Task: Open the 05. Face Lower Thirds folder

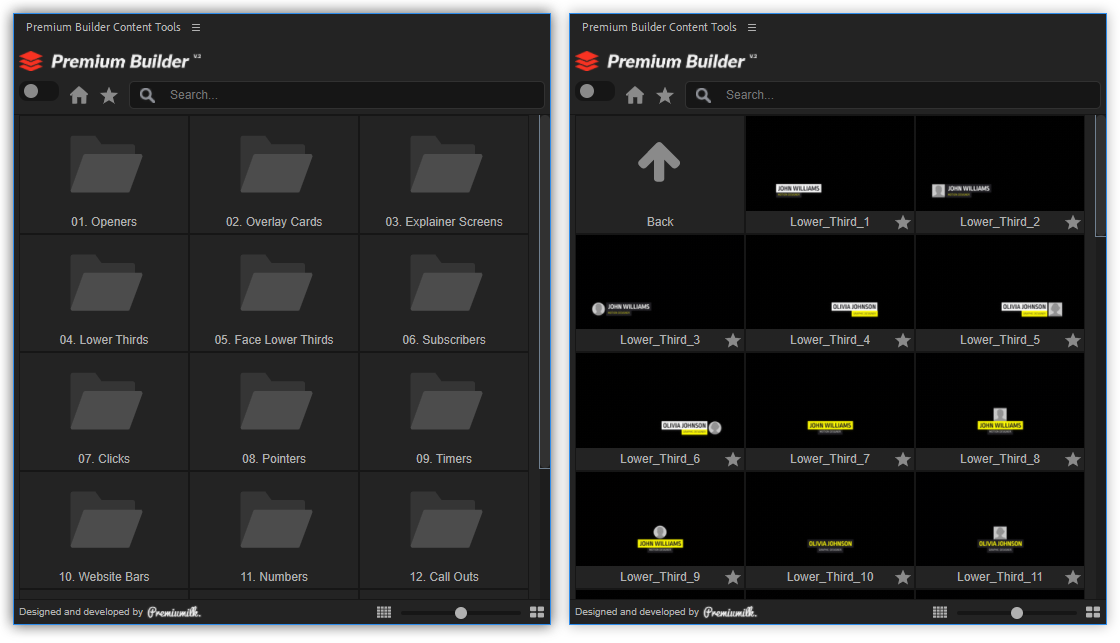Action: click(274, 294)
